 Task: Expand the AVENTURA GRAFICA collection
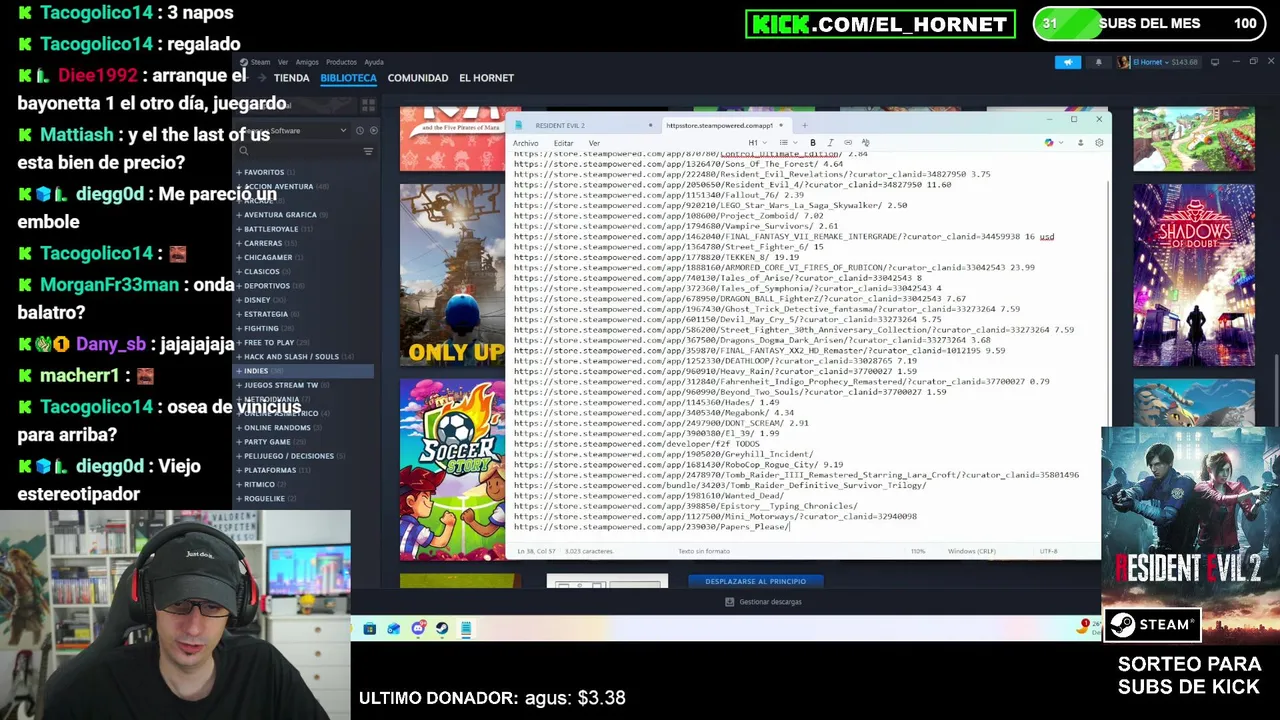[280, 215]
